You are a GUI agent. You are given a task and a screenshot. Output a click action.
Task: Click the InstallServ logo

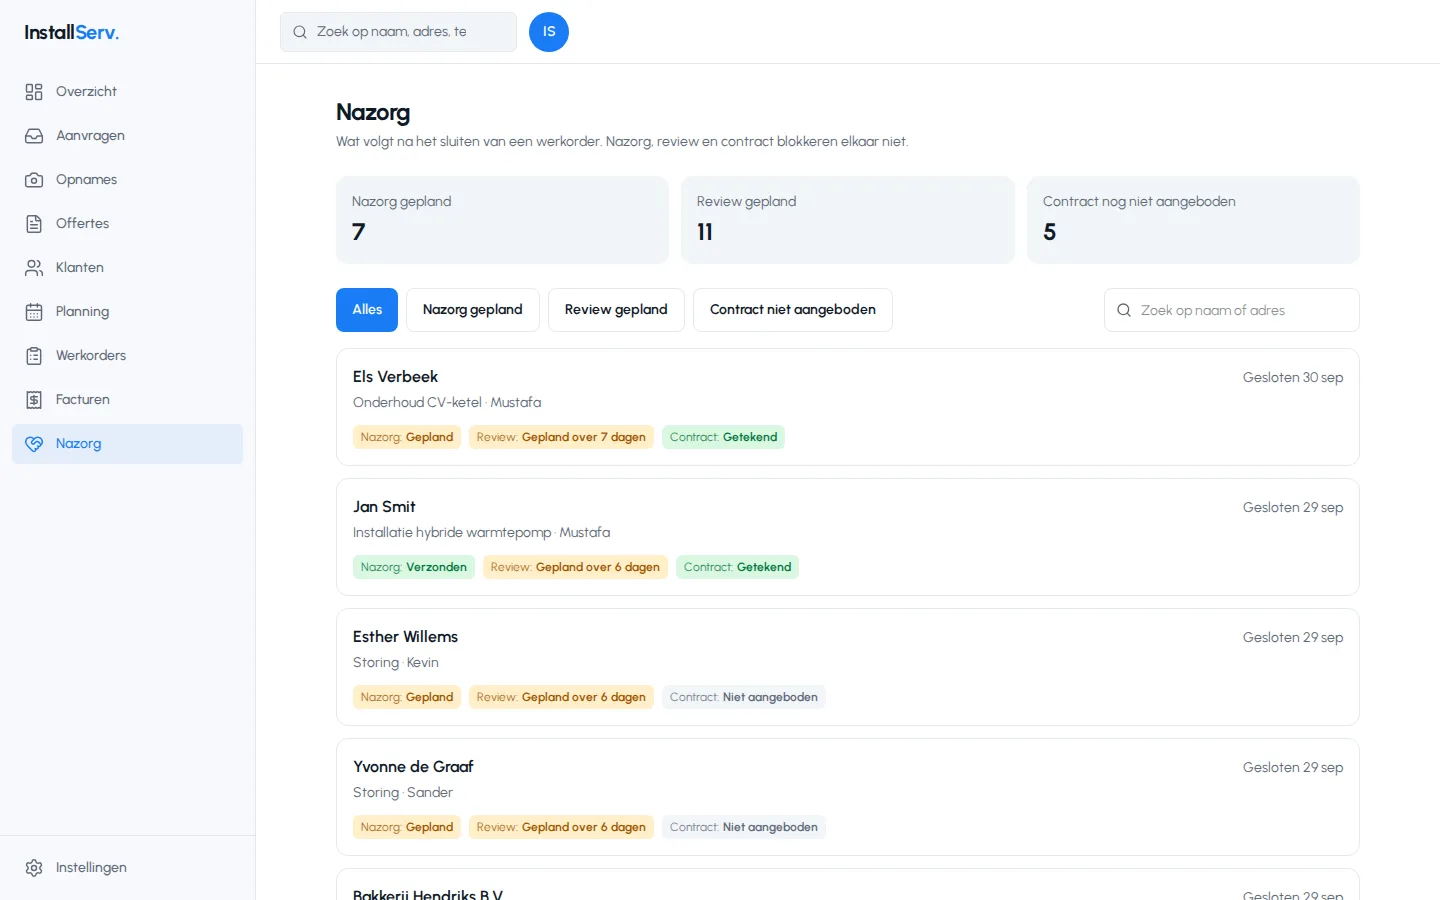click(72, 32)
